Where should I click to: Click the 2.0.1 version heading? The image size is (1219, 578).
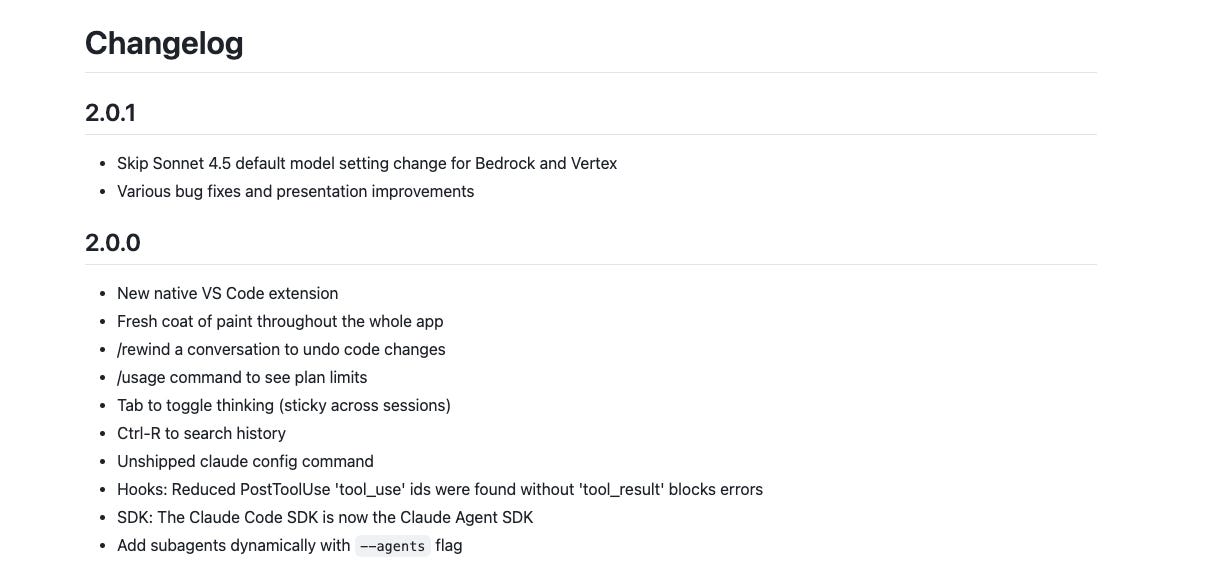coord(110,113)
